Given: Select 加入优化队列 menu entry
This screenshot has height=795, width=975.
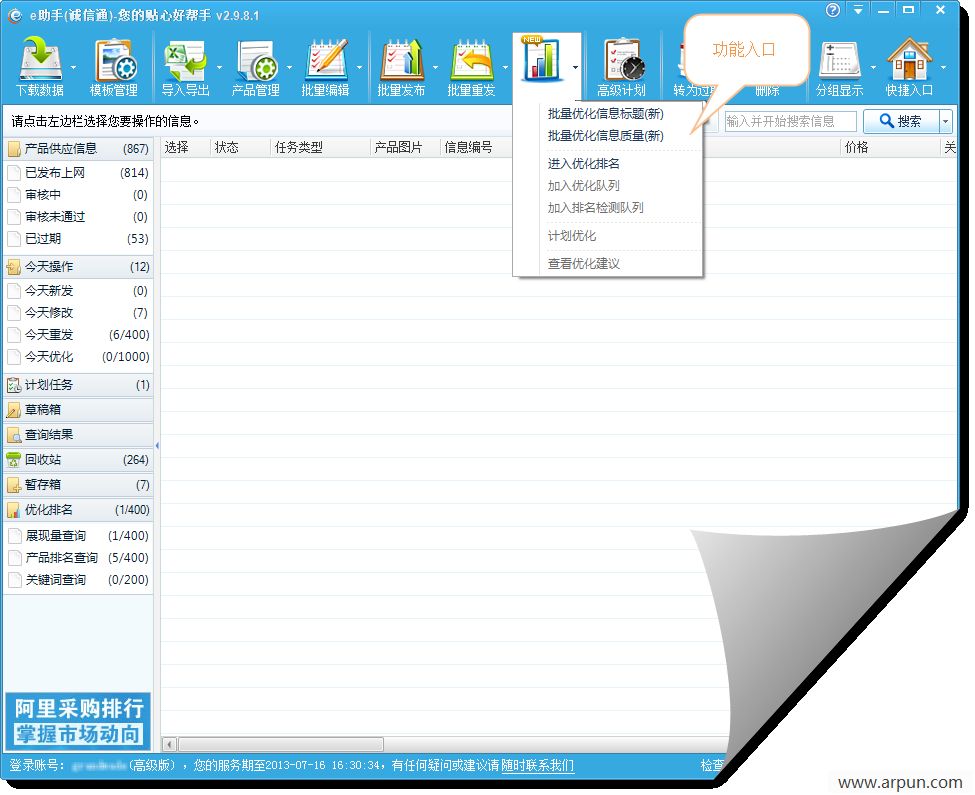Looking at the screenshot, I should pos(583,186).
